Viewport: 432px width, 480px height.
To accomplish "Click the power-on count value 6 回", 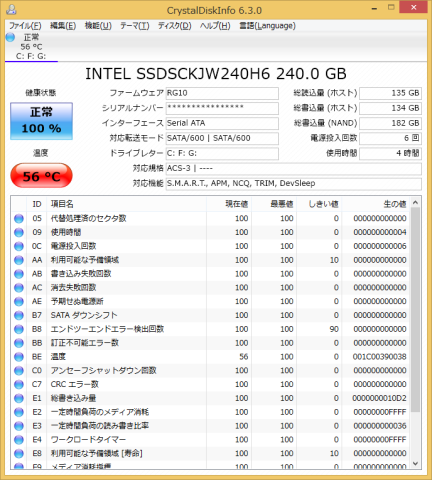I will (x=390, y=138).
